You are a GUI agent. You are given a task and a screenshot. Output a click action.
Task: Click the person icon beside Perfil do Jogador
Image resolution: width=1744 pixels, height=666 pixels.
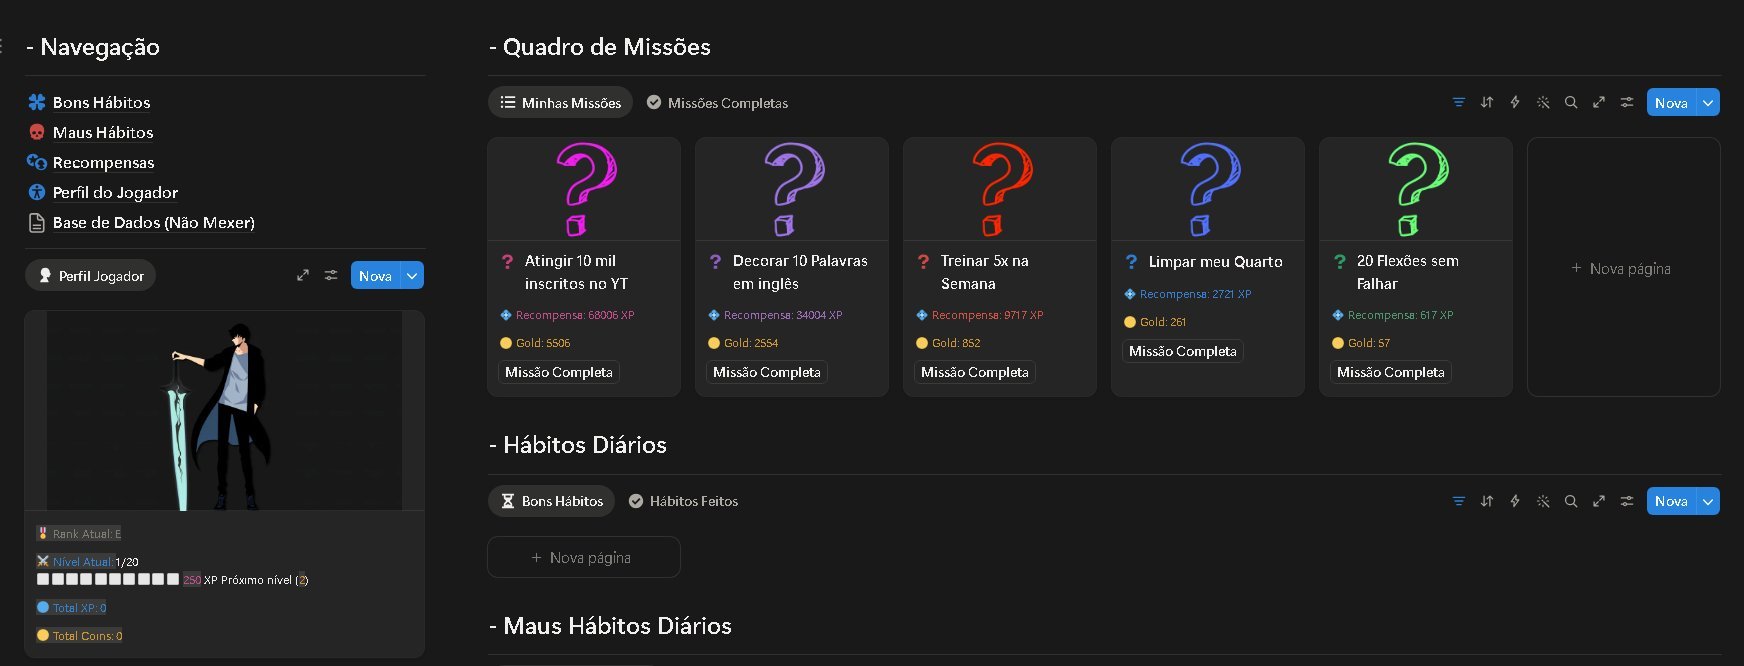37,192
